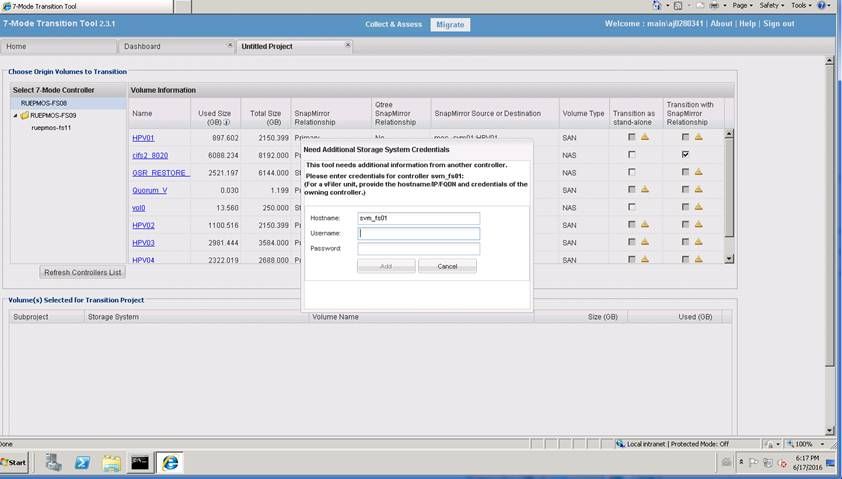This screenshot has width=842, height=479.
Task: Uncheck SnapMirror transition for cifs2_8020
Action: (685, 155)
